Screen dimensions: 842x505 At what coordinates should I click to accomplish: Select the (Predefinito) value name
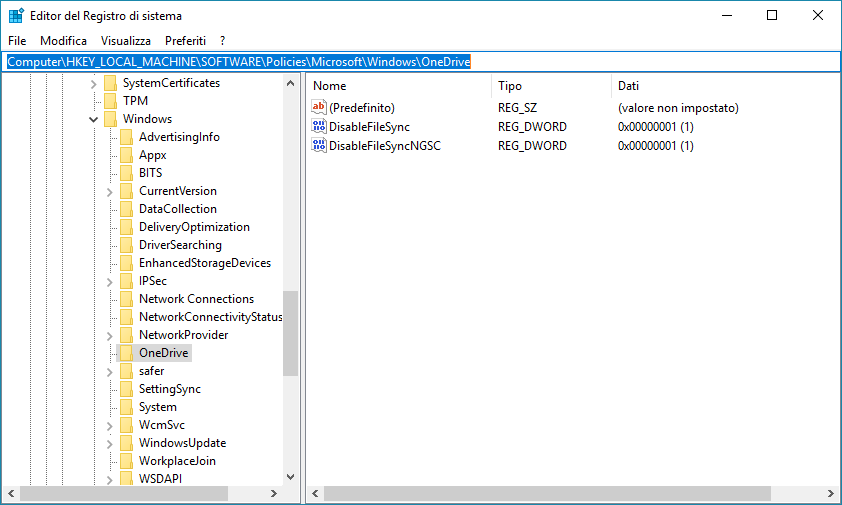click(x=361, y=107)
